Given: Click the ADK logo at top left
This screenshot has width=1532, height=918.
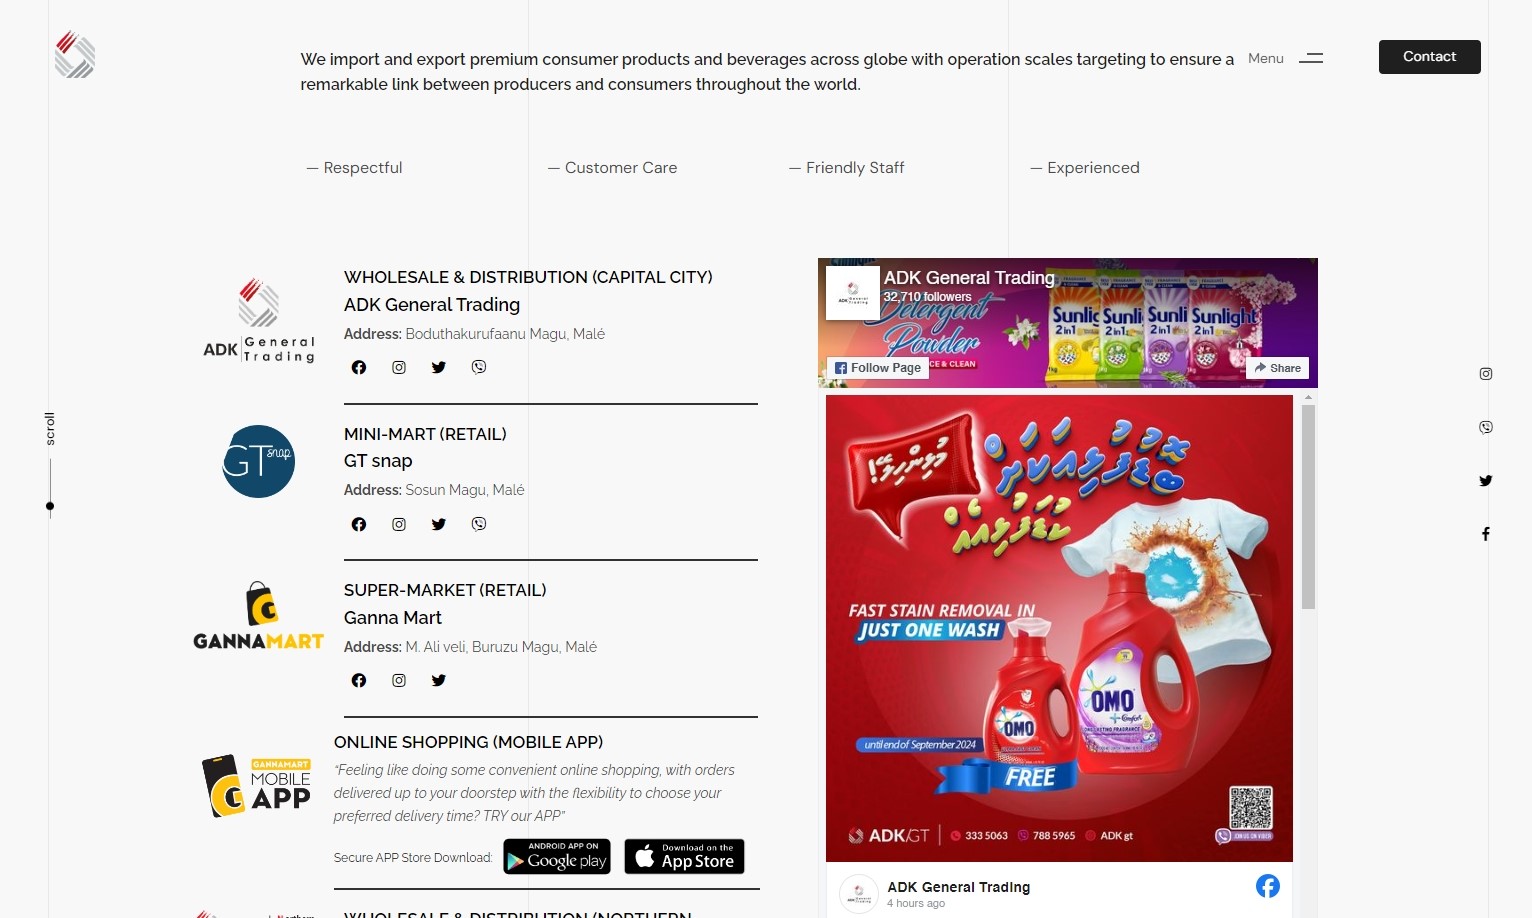Looking at the screenshot, I should pyautogui.click(x=75, y=54).
